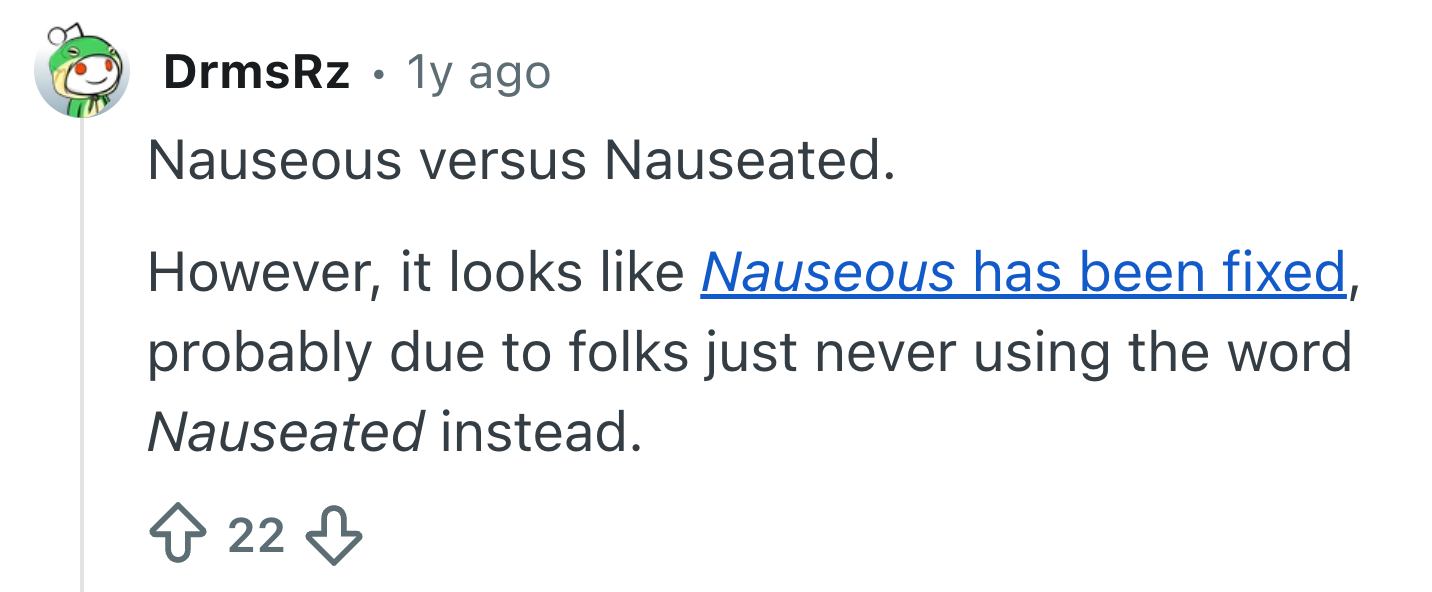Click the vote count showing 22
The image size is (1432, 592).
point(257,536)
